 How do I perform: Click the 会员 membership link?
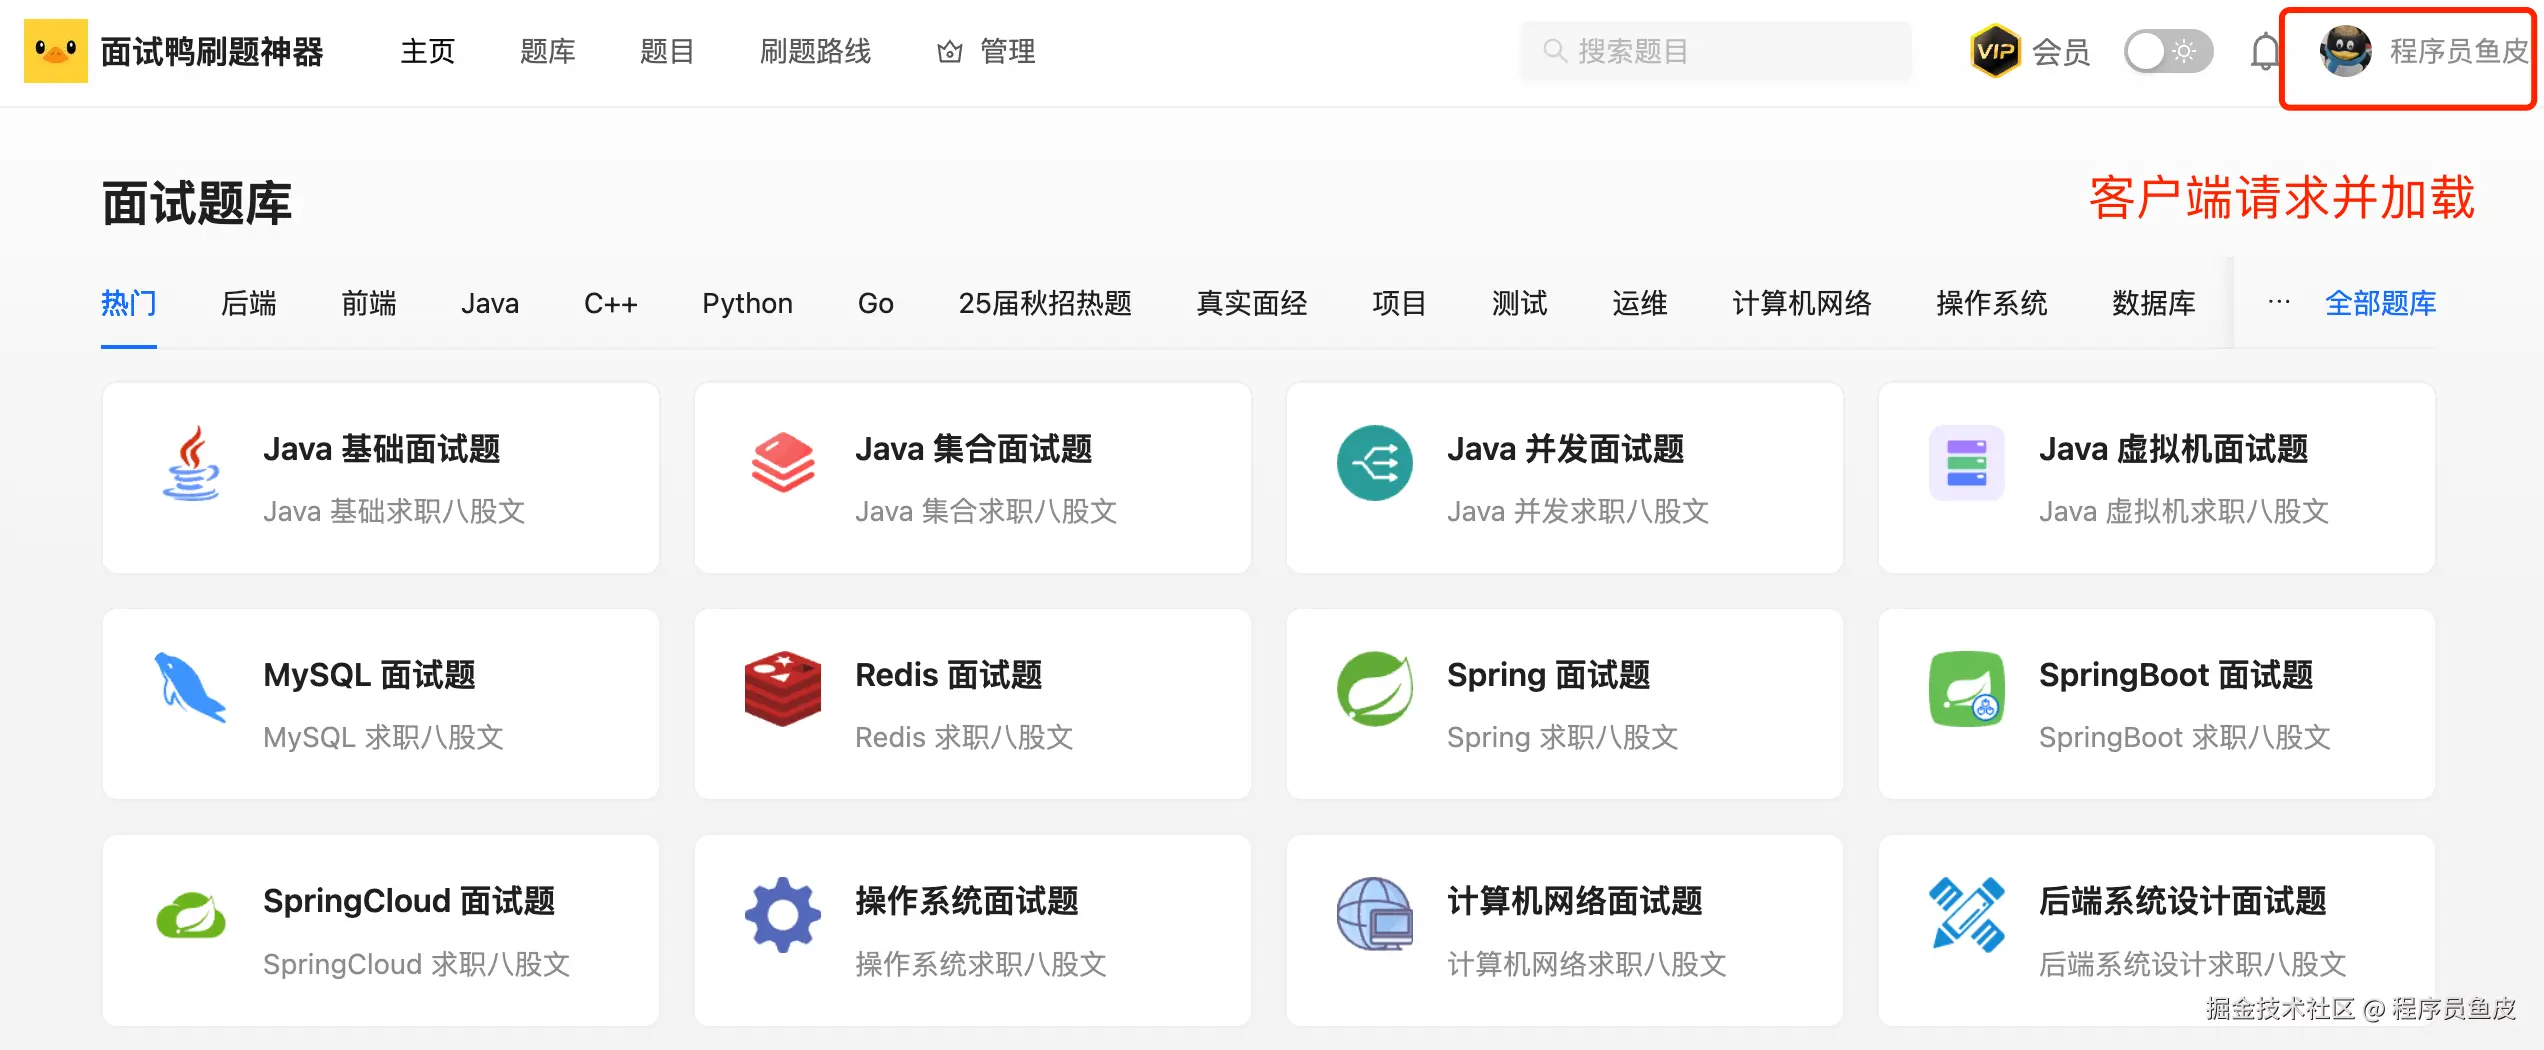pos(2061,51)
